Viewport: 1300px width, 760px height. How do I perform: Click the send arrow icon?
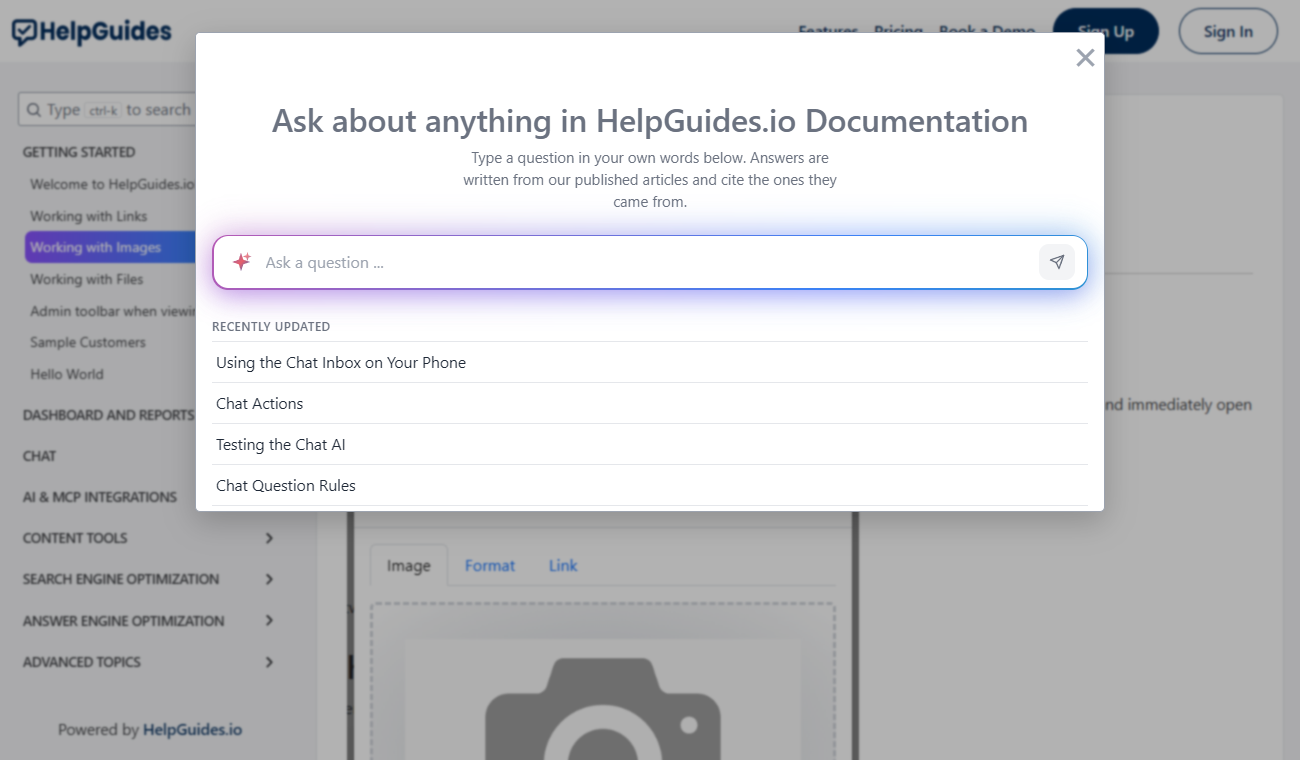tap(1057, 262)
